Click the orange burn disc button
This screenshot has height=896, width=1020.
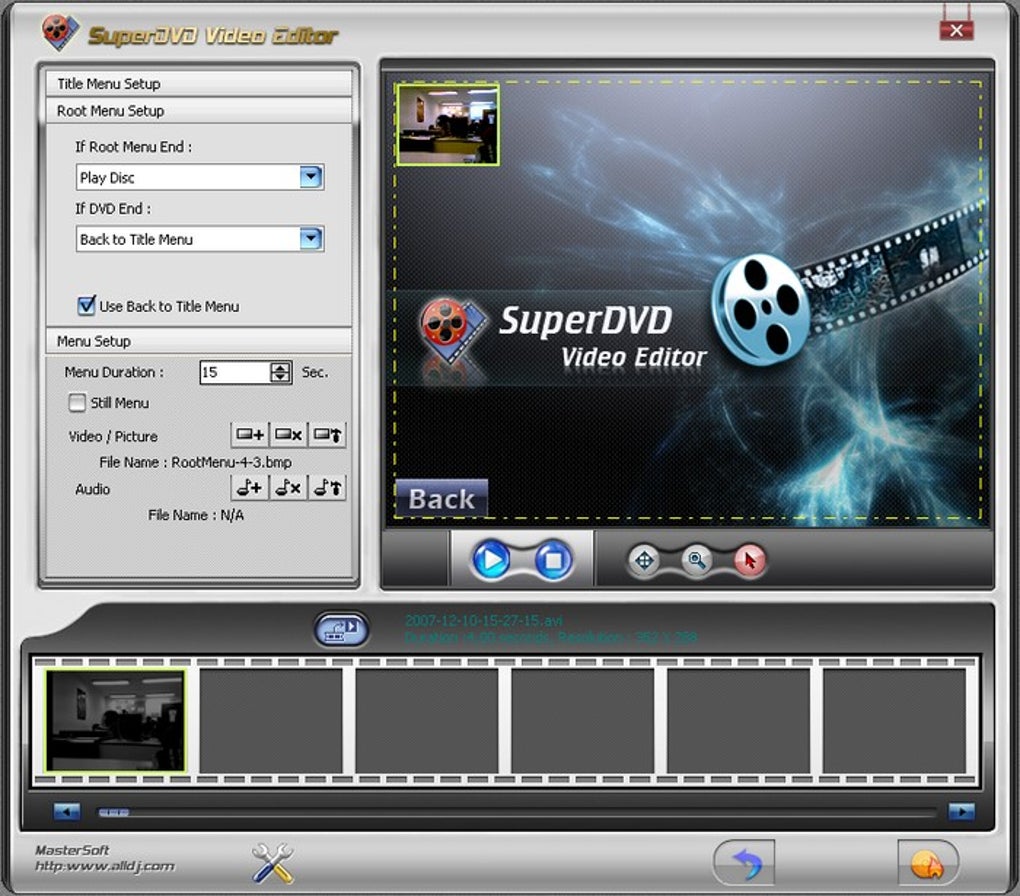tap(928, 863)
